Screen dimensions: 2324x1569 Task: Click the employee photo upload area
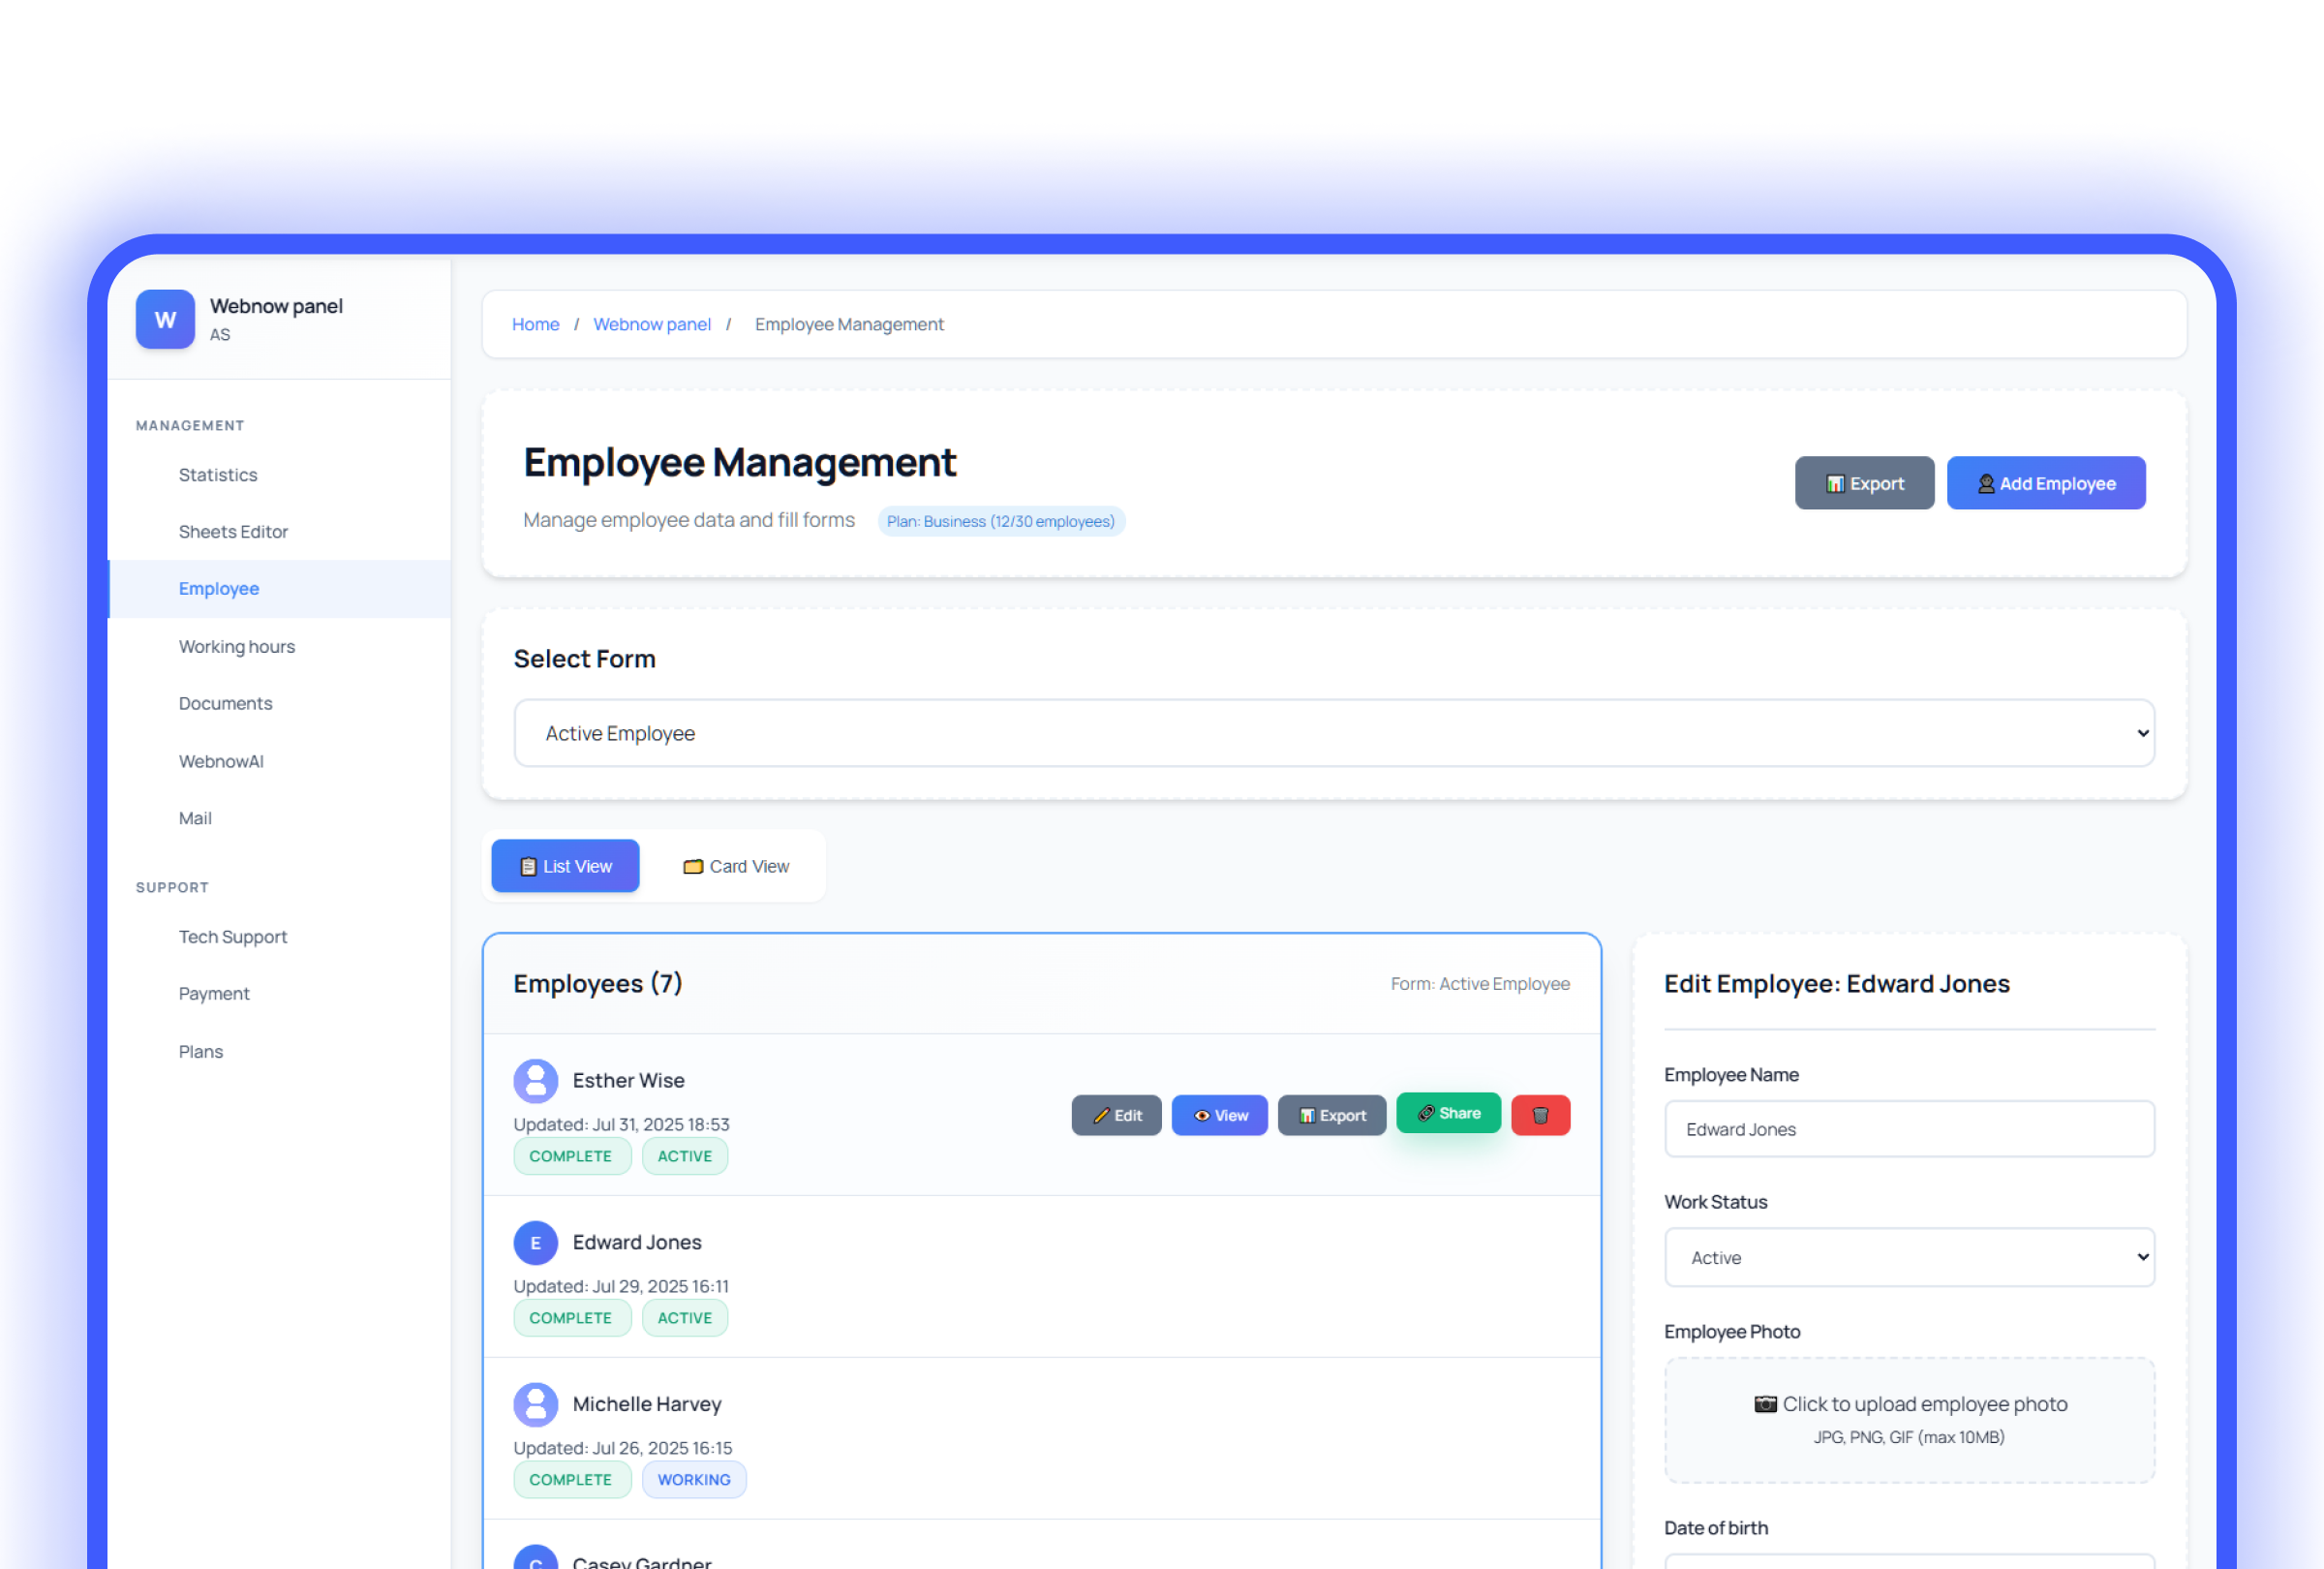click(1909, 1419)
